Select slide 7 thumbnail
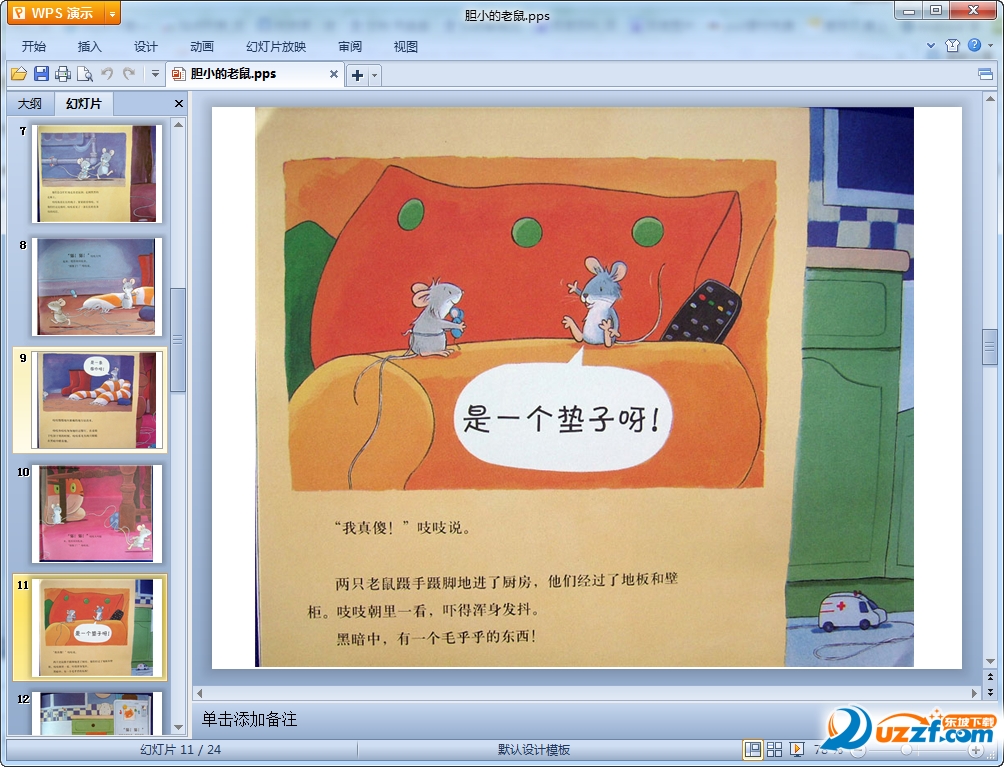This screenshot has width=1004, height=767. (x=97, y=174)
